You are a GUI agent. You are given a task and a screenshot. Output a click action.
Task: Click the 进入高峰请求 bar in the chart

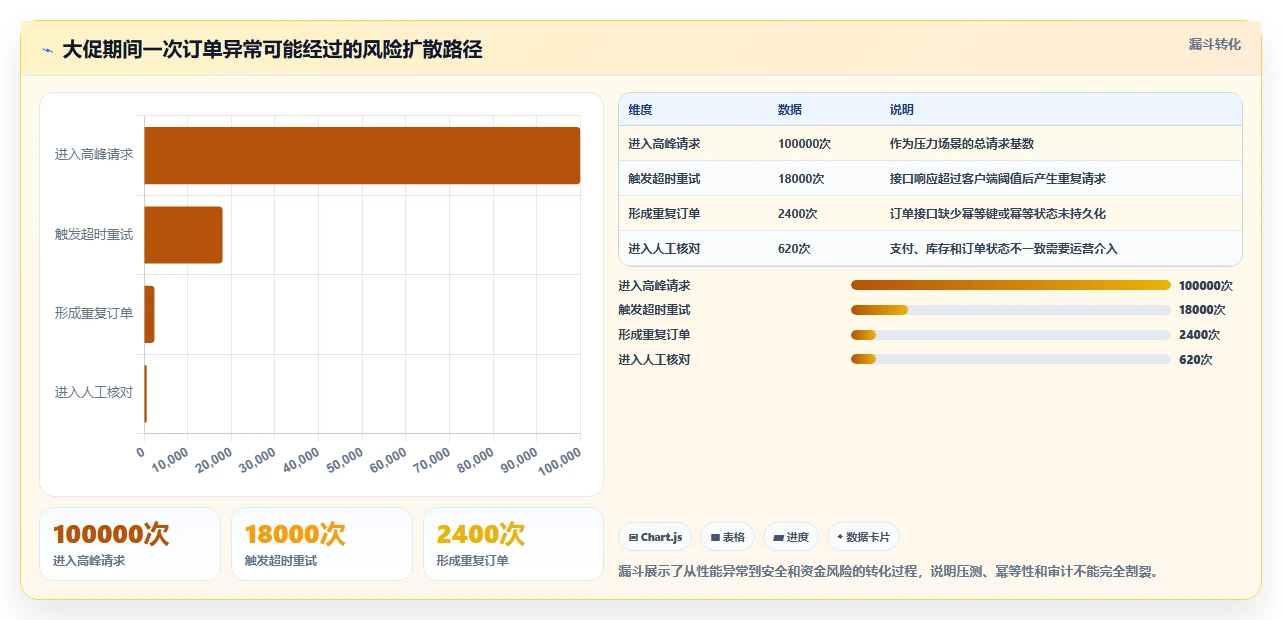[362, 155]
